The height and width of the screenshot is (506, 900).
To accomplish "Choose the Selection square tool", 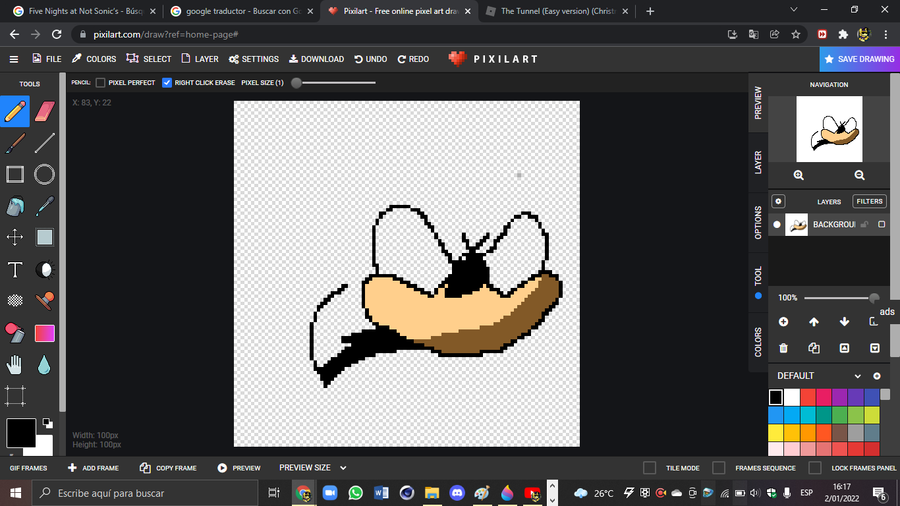I will (x=44, y=238).
